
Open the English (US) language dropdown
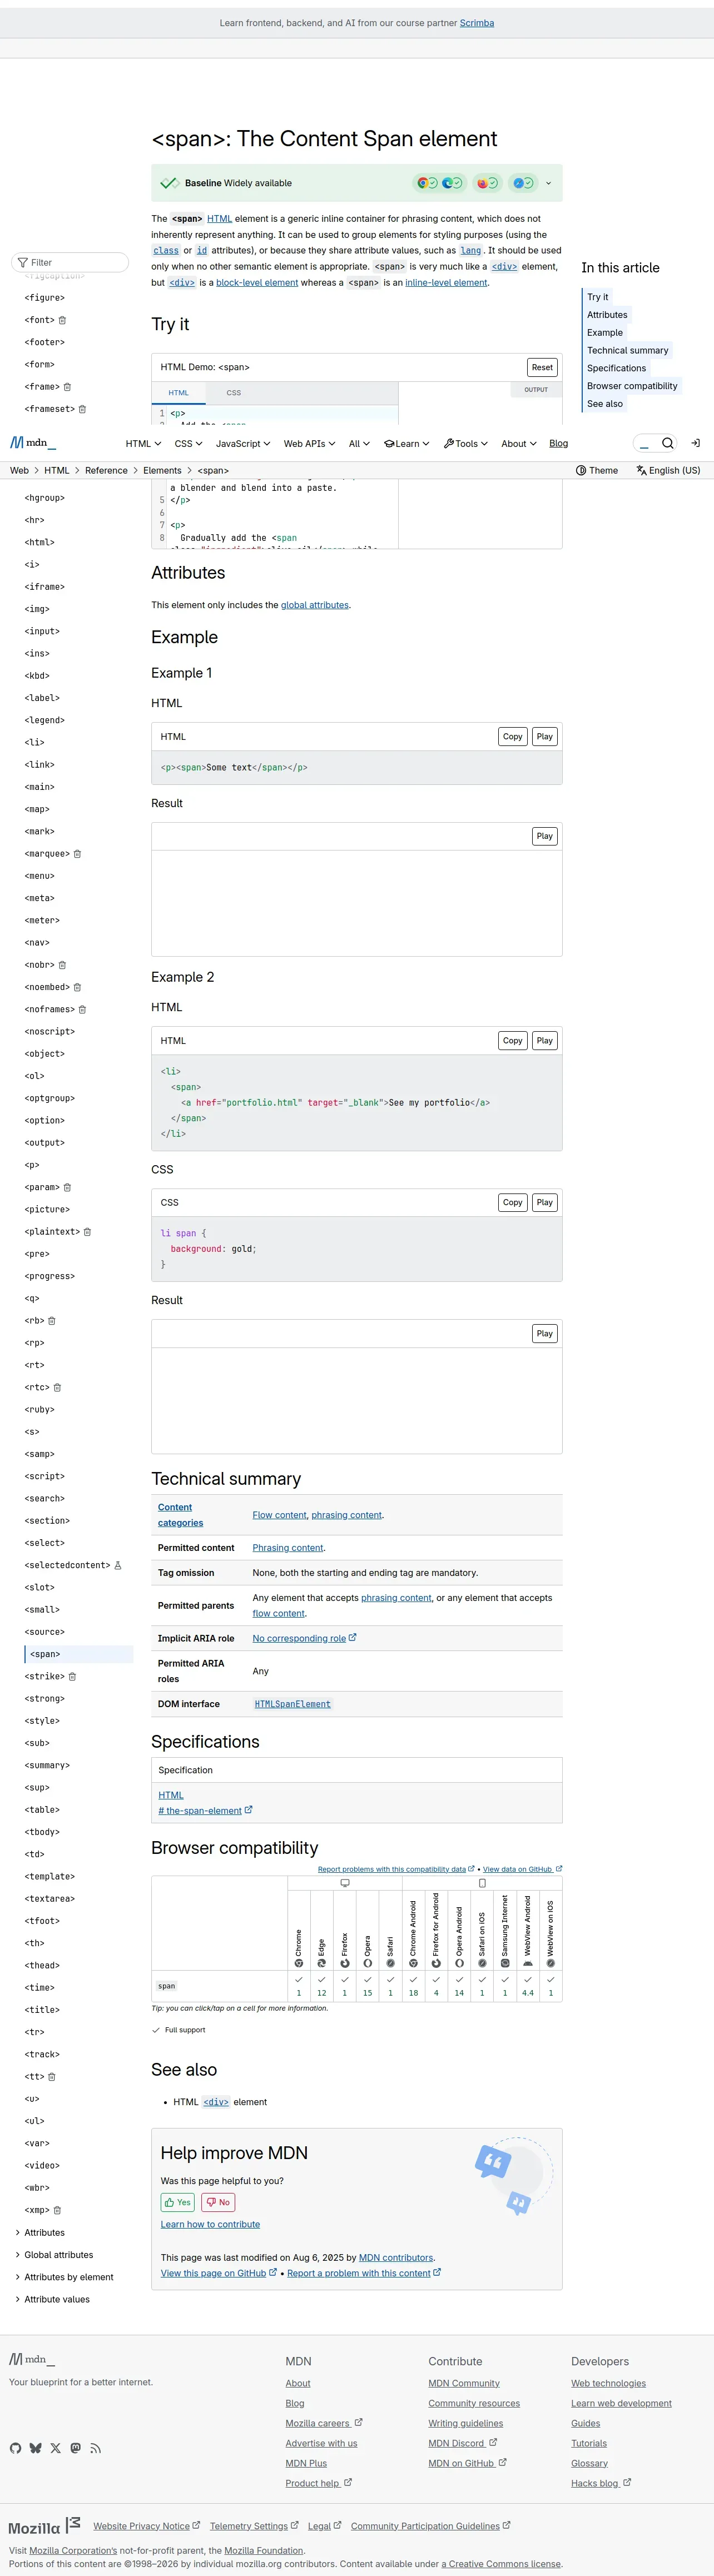(668, 470)
